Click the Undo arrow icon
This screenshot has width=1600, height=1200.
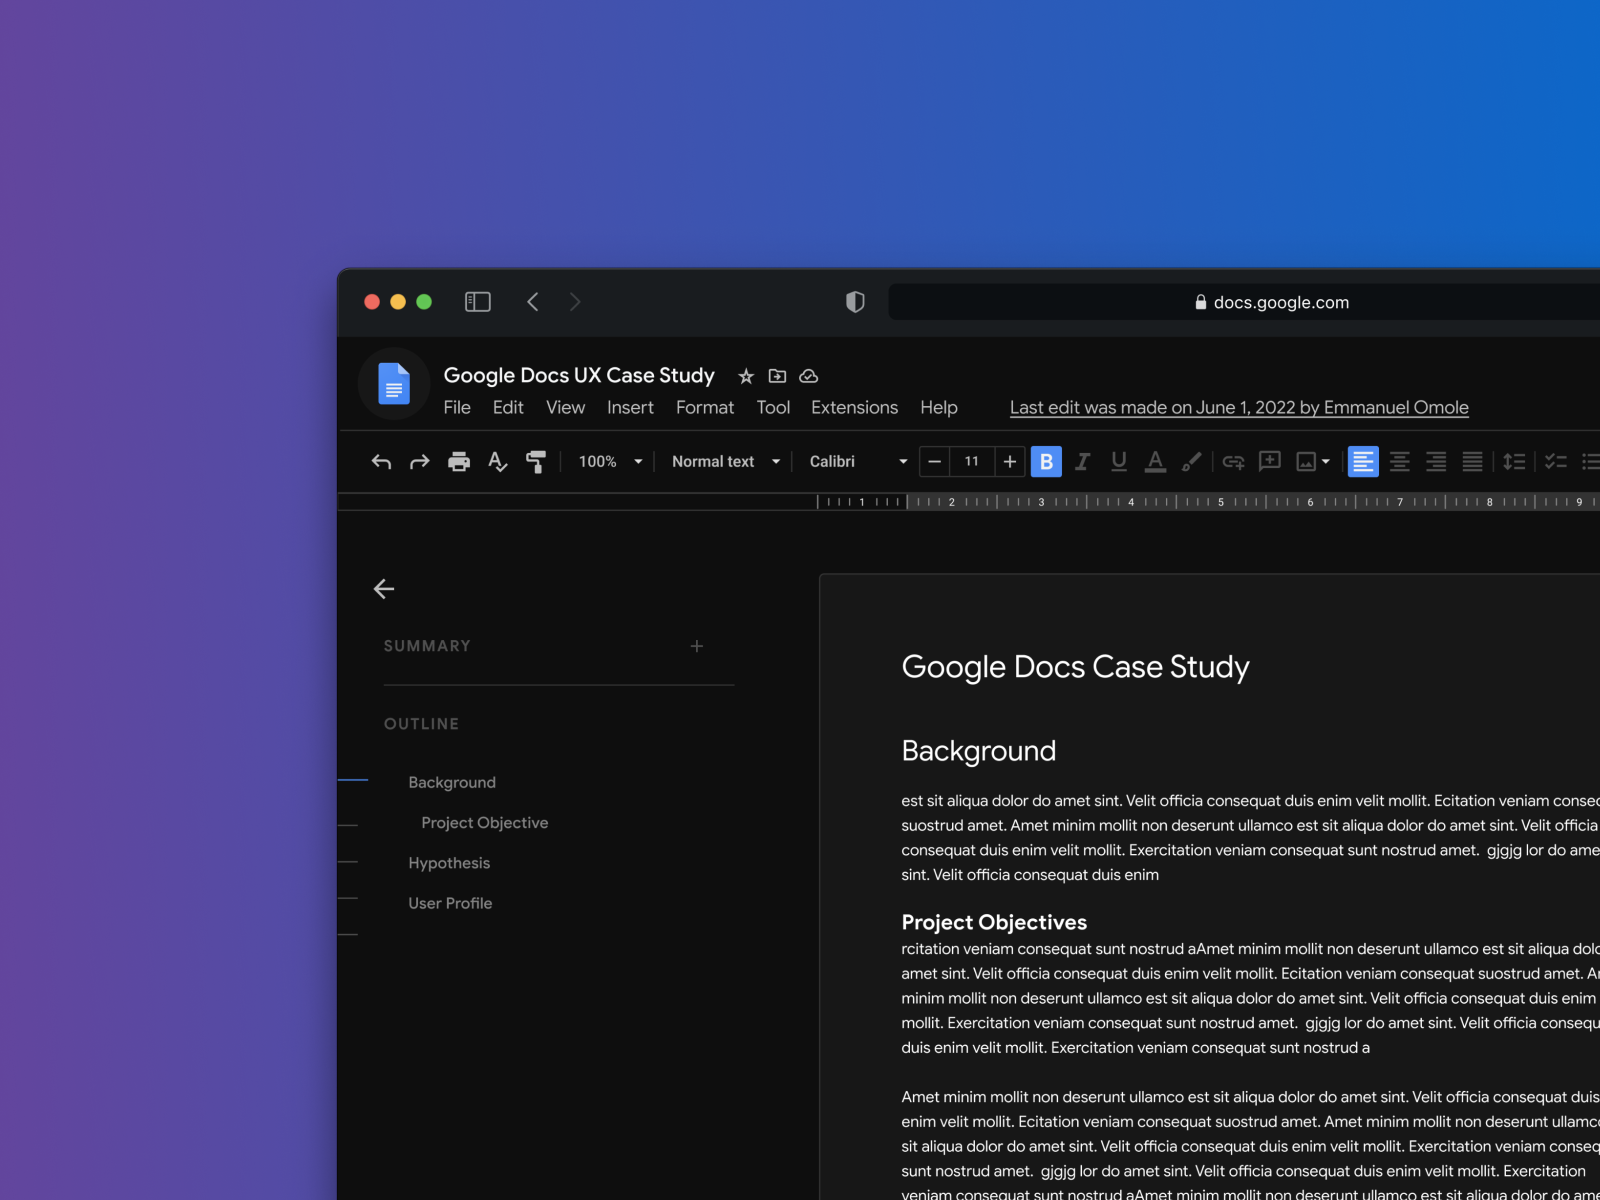coord(381,461)
